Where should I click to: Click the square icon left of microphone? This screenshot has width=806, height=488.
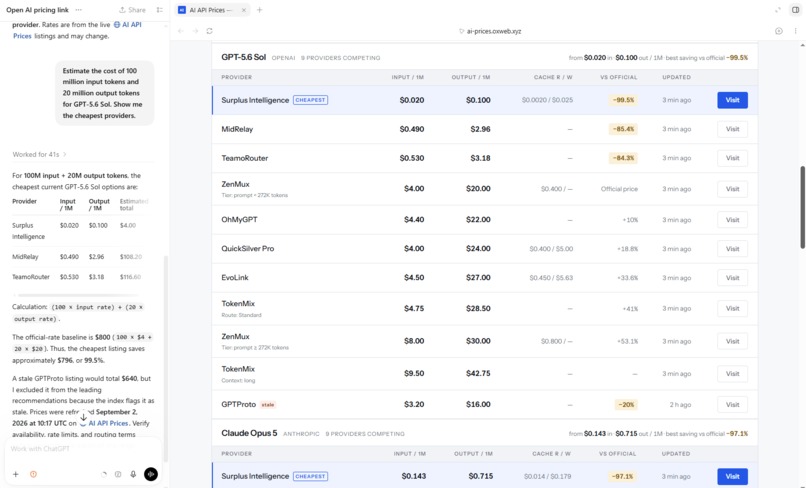click(118, 474)
